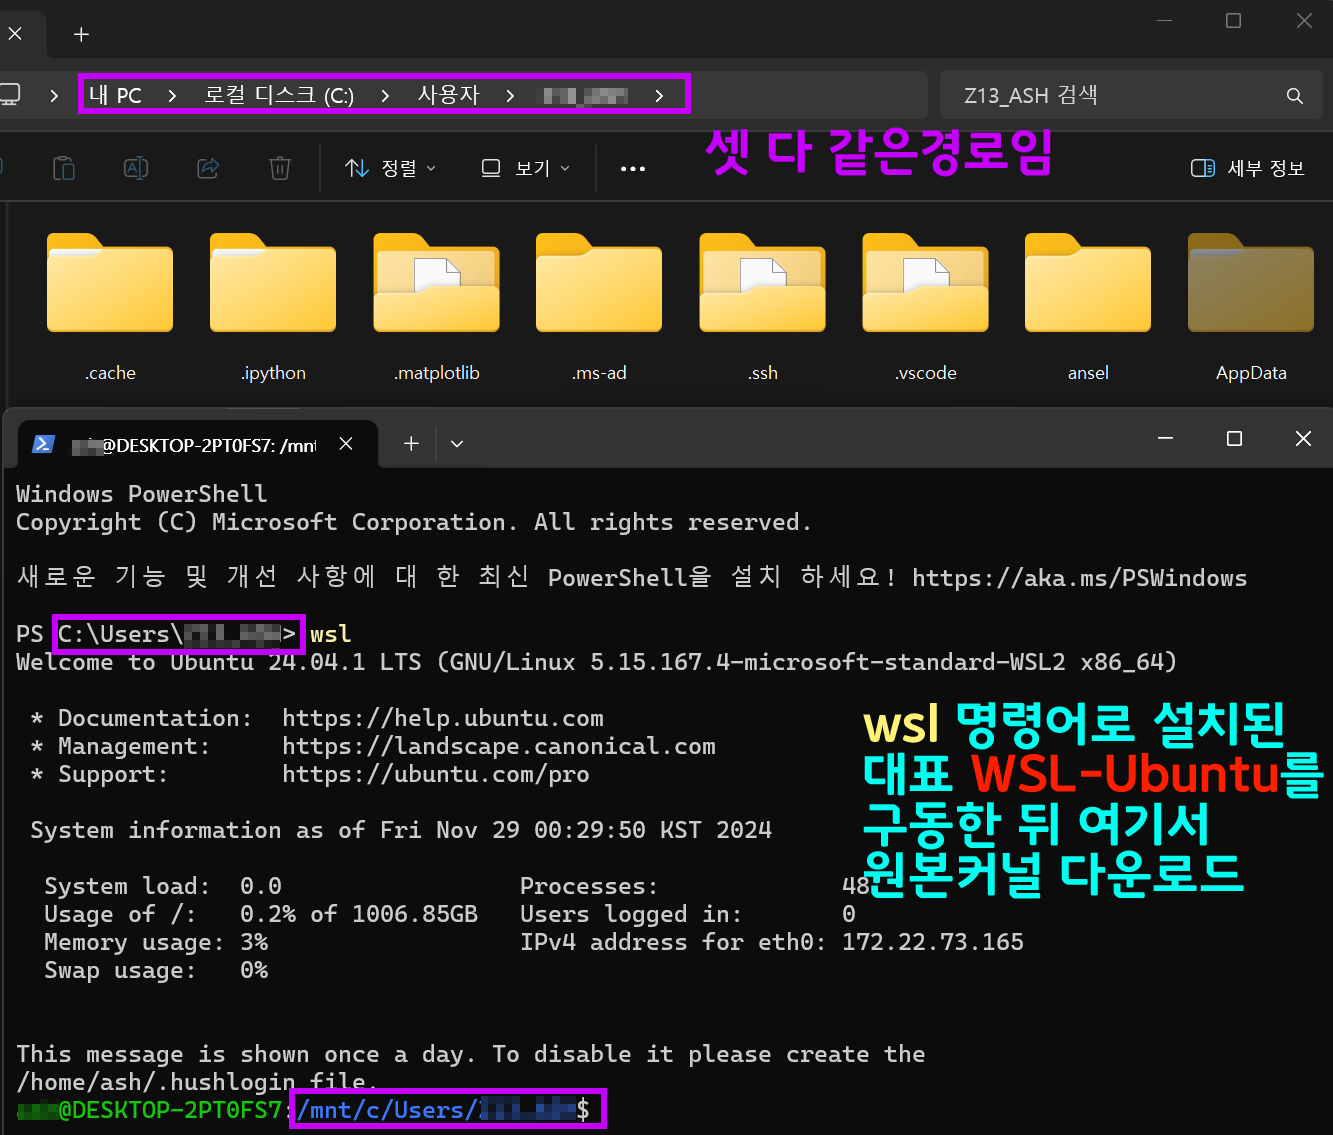This screenshot has width=1333, height=1135.
Task: Open the 정렬 (Sort) dropdown
Action: click(390, 168)
